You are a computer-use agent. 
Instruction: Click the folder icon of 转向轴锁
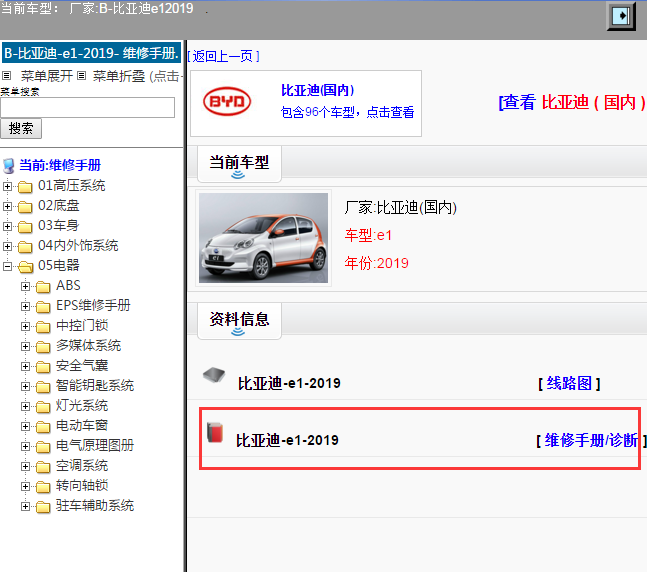pos(43,487)
